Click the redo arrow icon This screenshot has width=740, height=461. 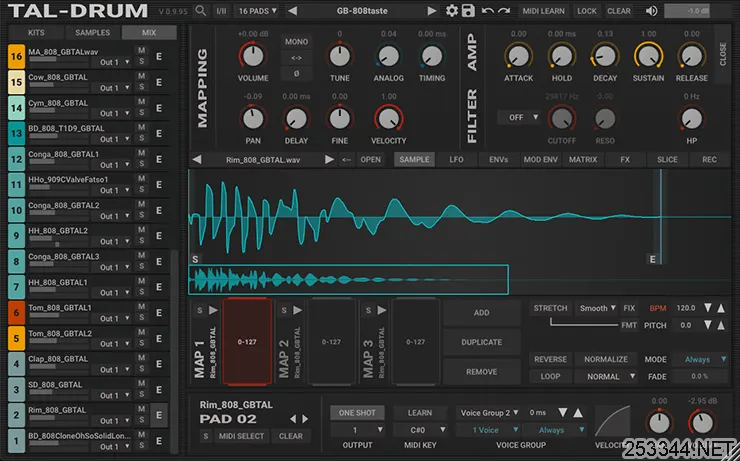[504, 10]
